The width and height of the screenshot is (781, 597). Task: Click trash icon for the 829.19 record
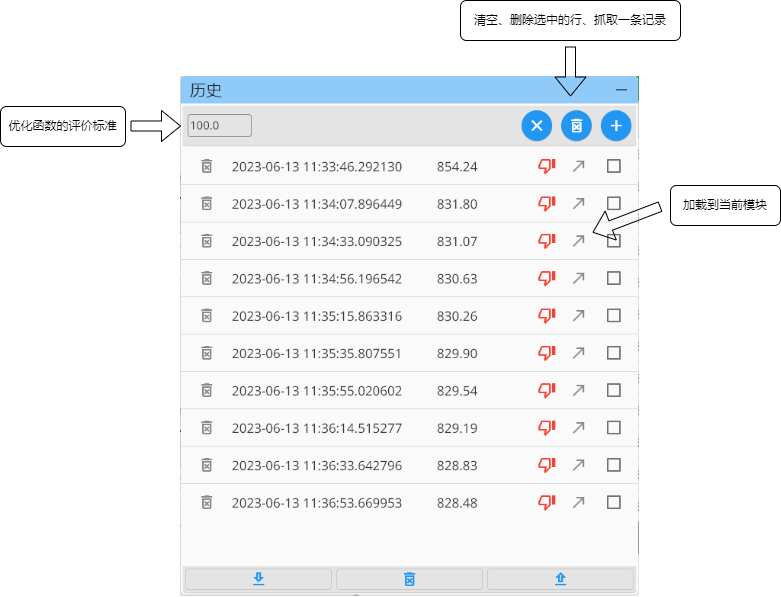coord(207,427)
